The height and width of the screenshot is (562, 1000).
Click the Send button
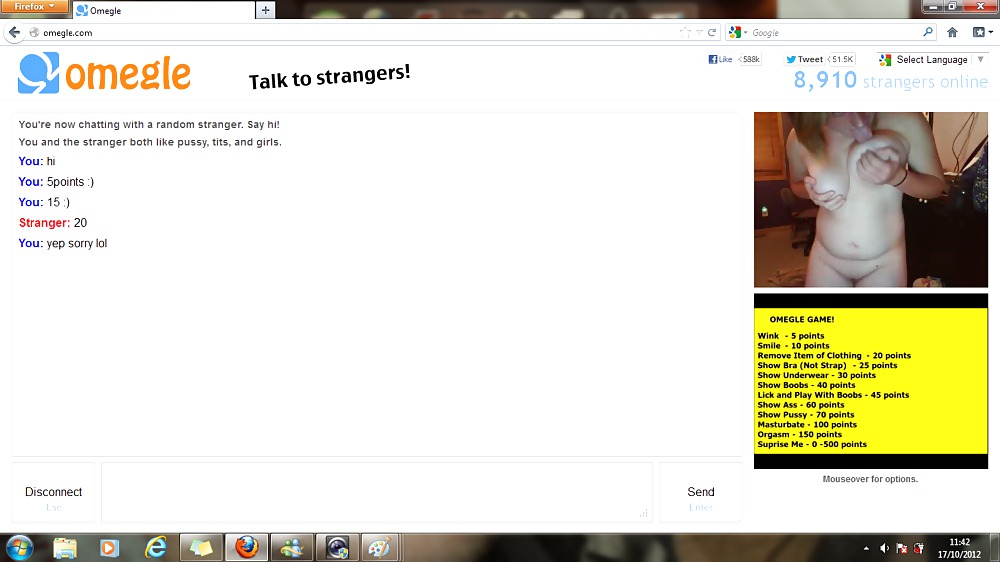pyautogui.click(x=700, y=492)
